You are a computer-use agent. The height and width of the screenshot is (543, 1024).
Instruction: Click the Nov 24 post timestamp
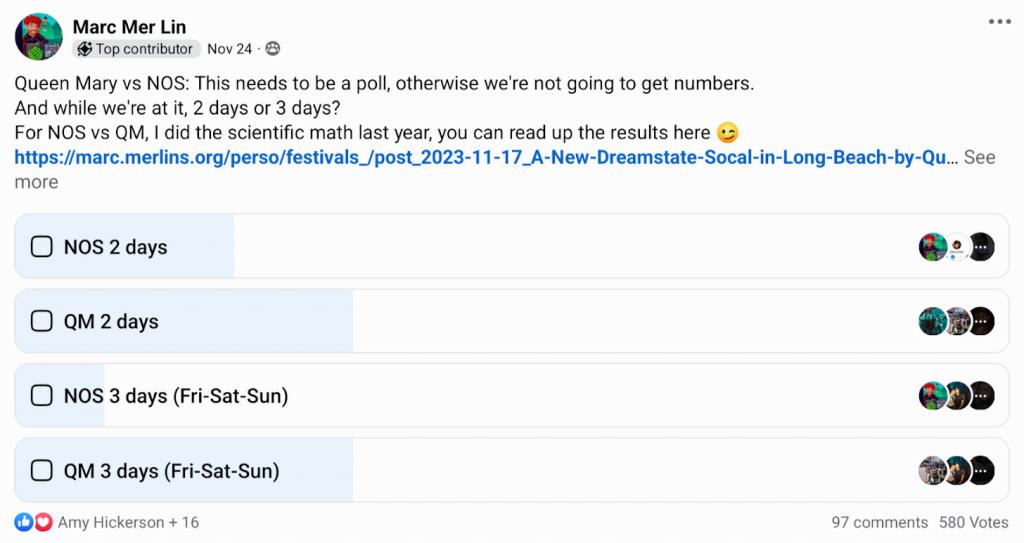(229, 49)
